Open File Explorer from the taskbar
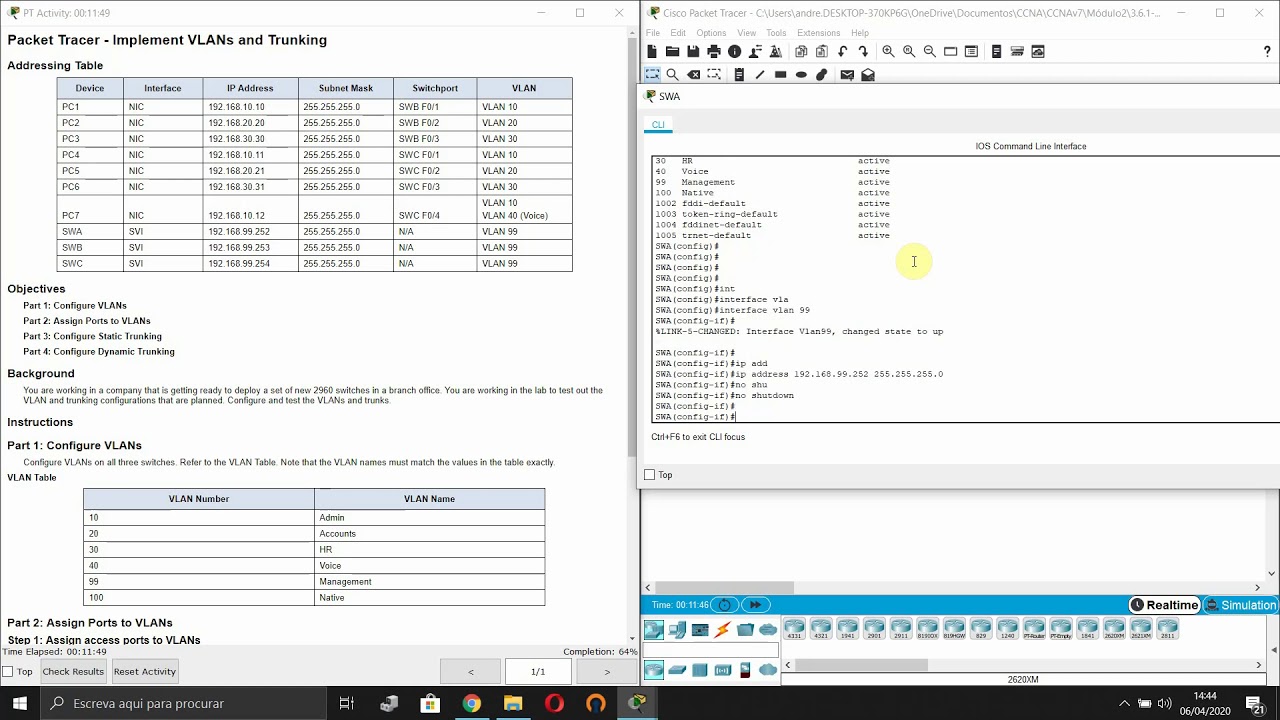 point(513,703)
